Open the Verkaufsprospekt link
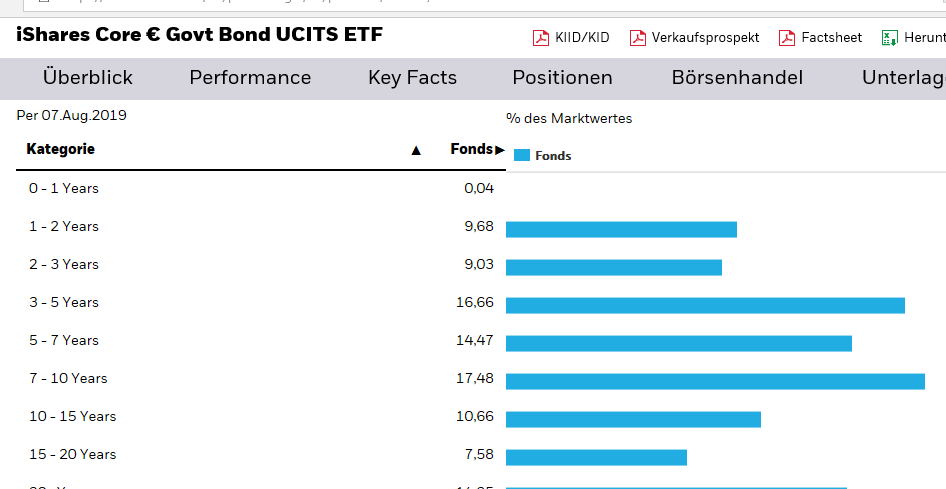This screenshot has width=946, height=489. [x=705, y=38]
